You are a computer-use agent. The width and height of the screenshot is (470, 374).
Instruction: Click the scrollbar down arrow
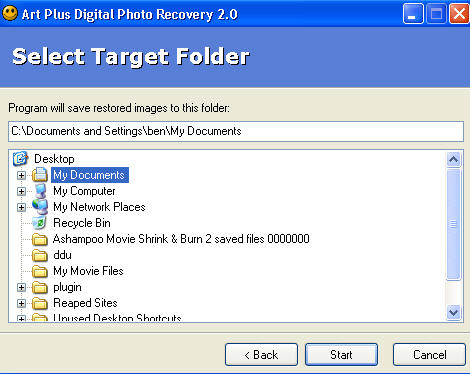tap(453, 312)
